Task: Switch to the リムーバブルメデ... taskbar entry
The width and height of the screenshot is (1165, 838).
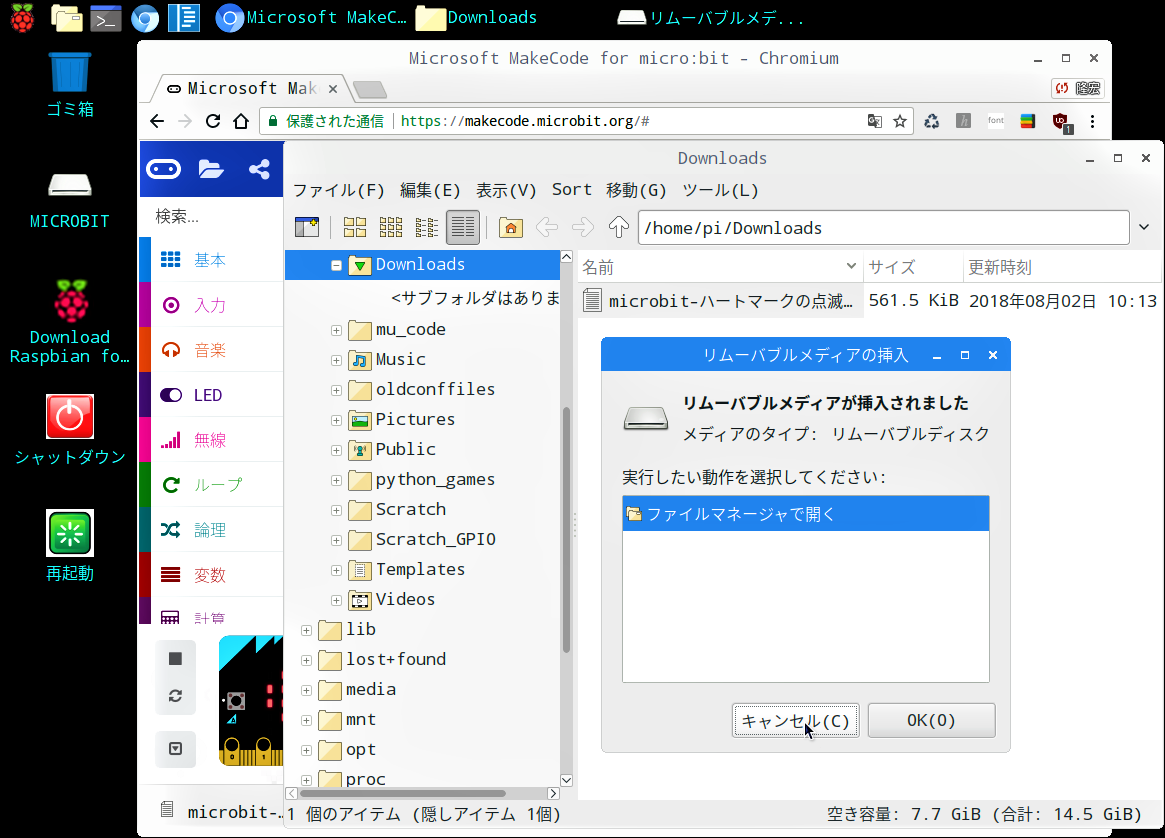Action: coord(711,17)
